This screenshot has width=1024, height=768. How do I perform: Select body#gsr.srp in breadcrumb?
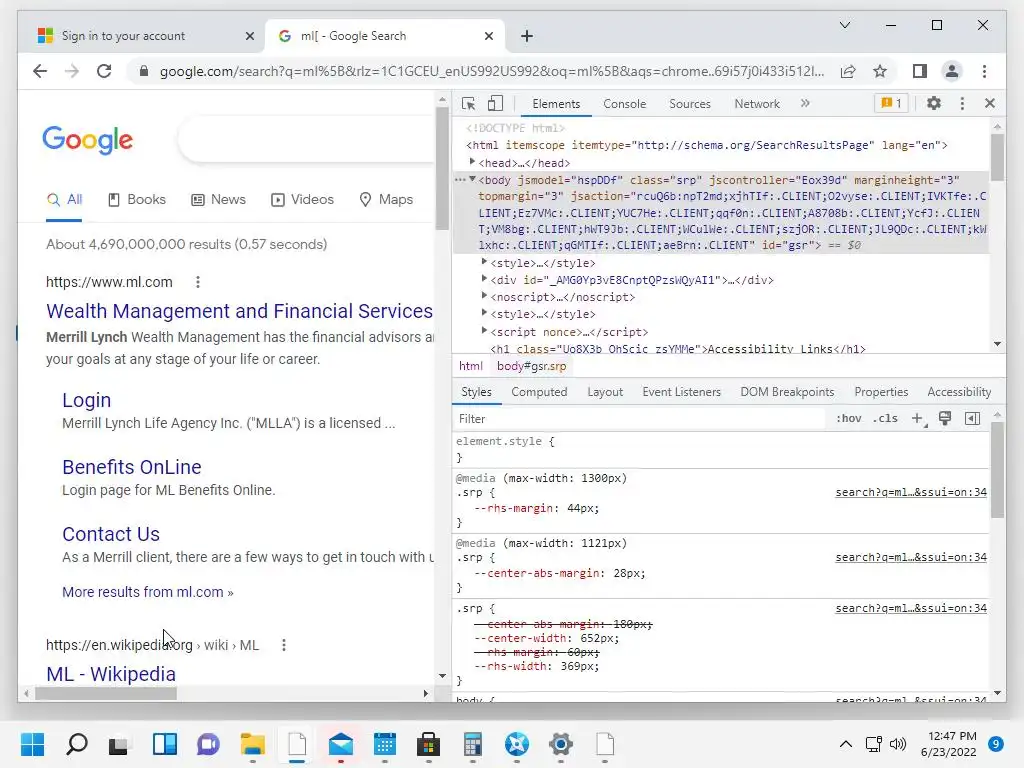click(531, 366)
